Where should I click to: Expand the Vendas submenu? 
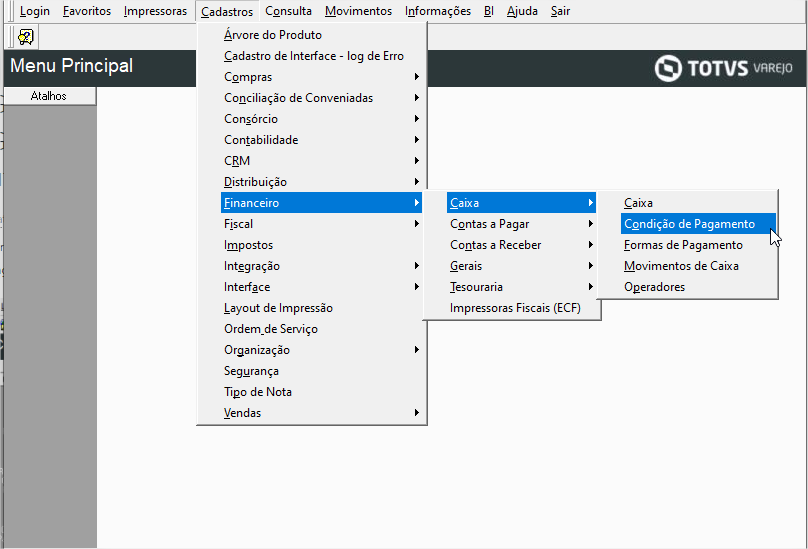pos(321,413)
